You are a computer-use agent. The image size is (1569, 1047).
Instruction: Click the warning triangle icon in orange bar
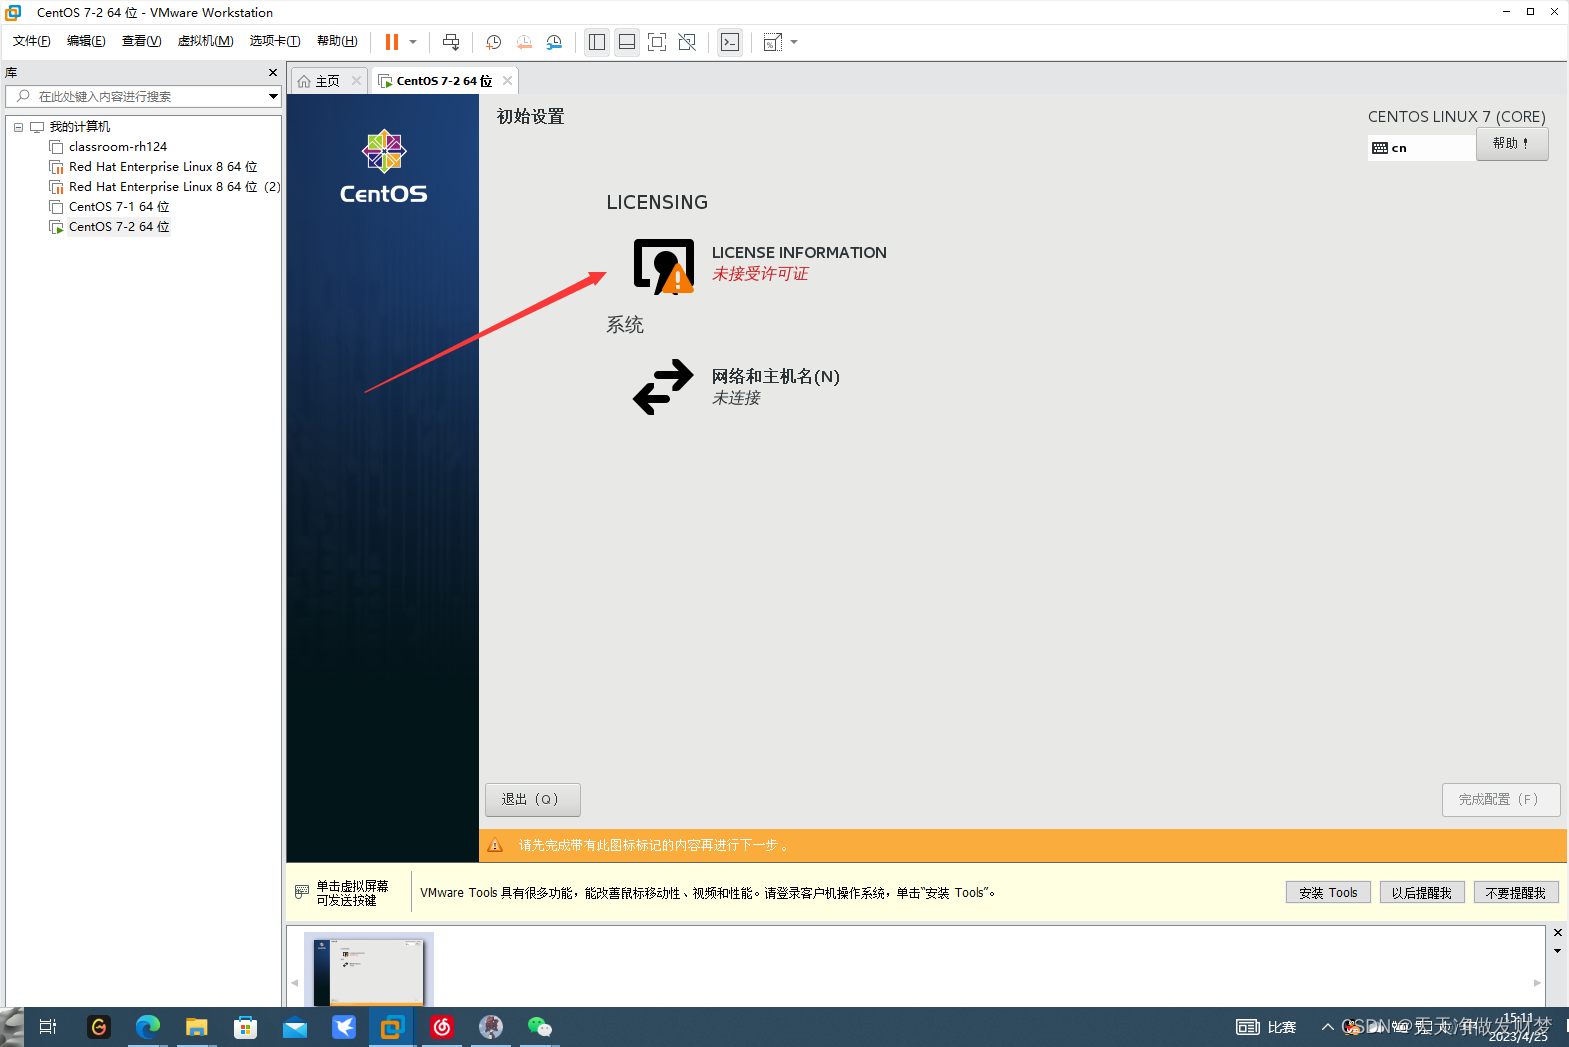click(495, 846)
